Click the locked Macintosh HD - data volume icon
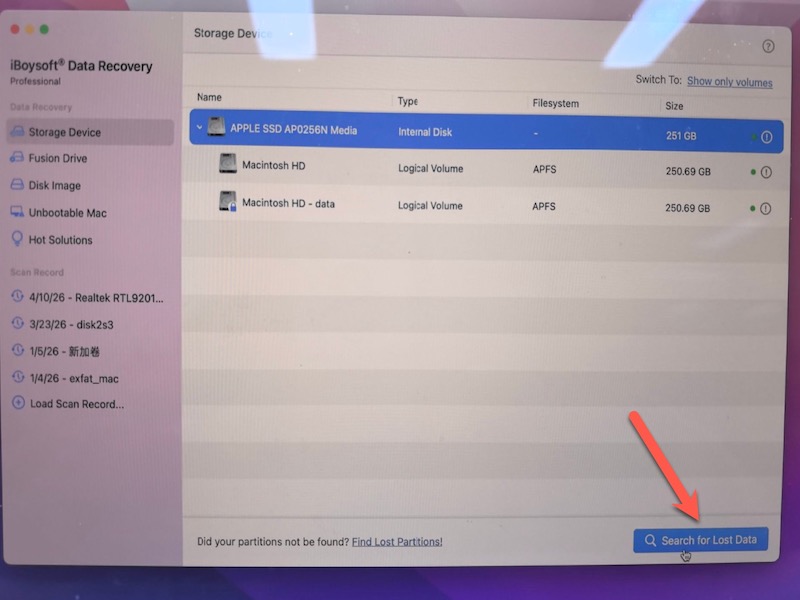The image size is (800, 600). coord(228,202)
